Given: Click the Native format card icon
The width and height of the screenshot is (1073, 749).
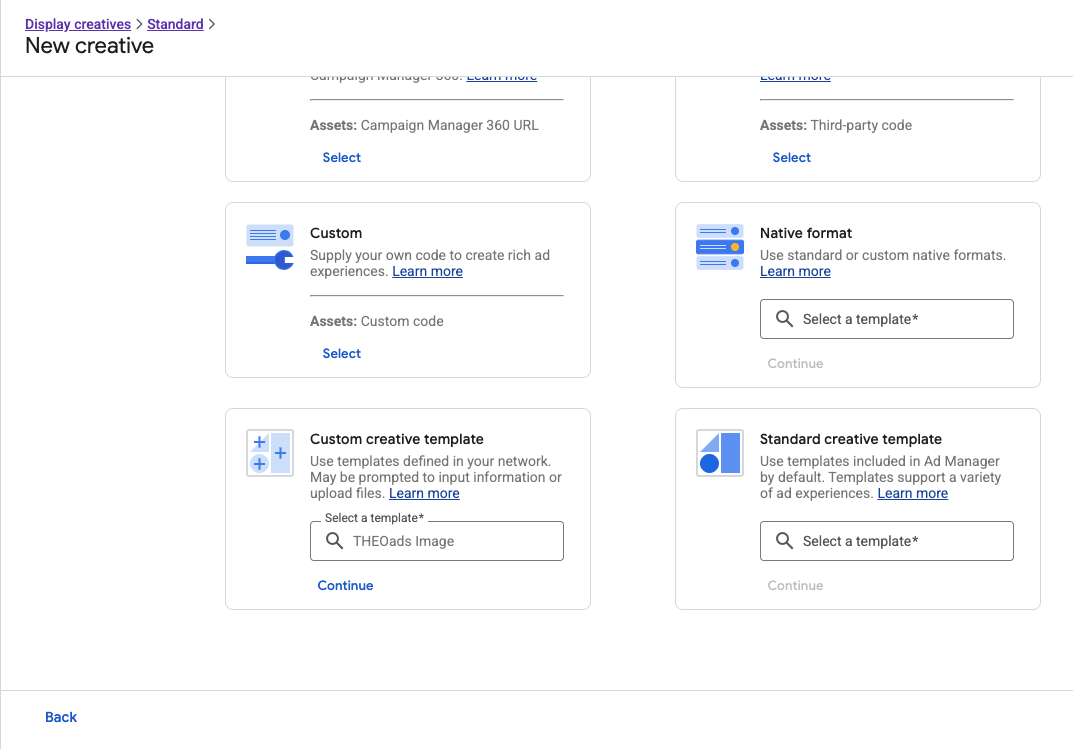Looking at the screenshot, I should click(719, 248).
